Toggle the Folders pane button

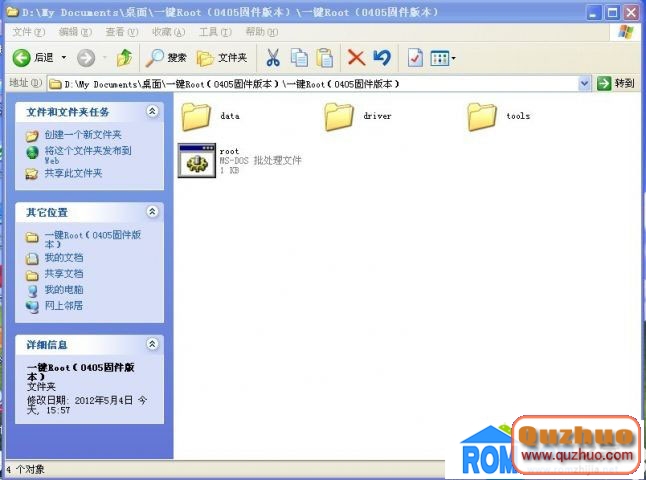pos(222,58)
